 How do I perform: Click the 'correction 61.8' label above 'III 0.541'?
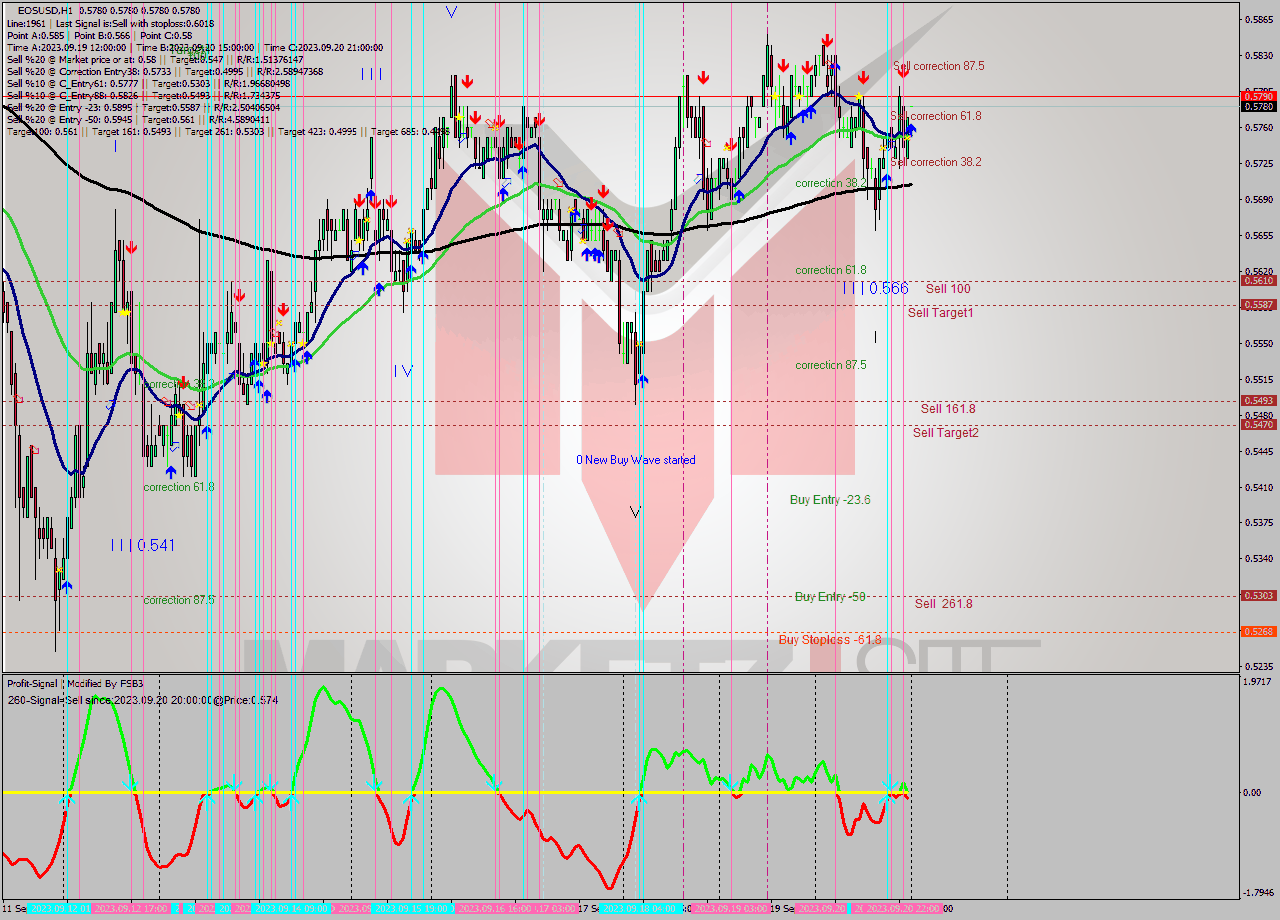[x=178, y=487]
